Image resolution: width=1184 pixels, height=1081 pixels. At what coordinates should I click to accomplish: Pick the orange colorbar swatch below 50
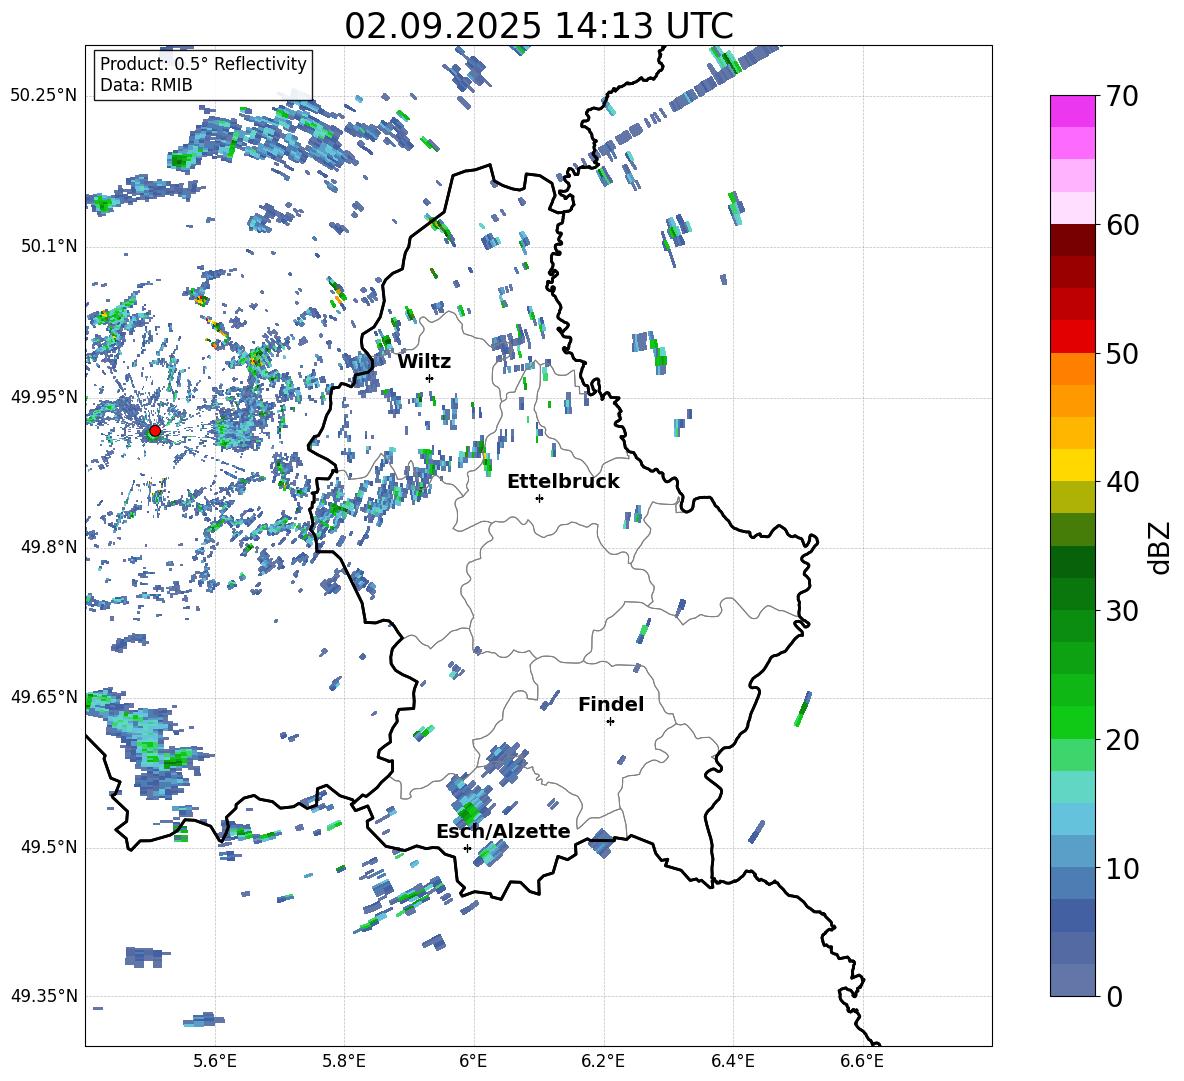(1072, 369)
